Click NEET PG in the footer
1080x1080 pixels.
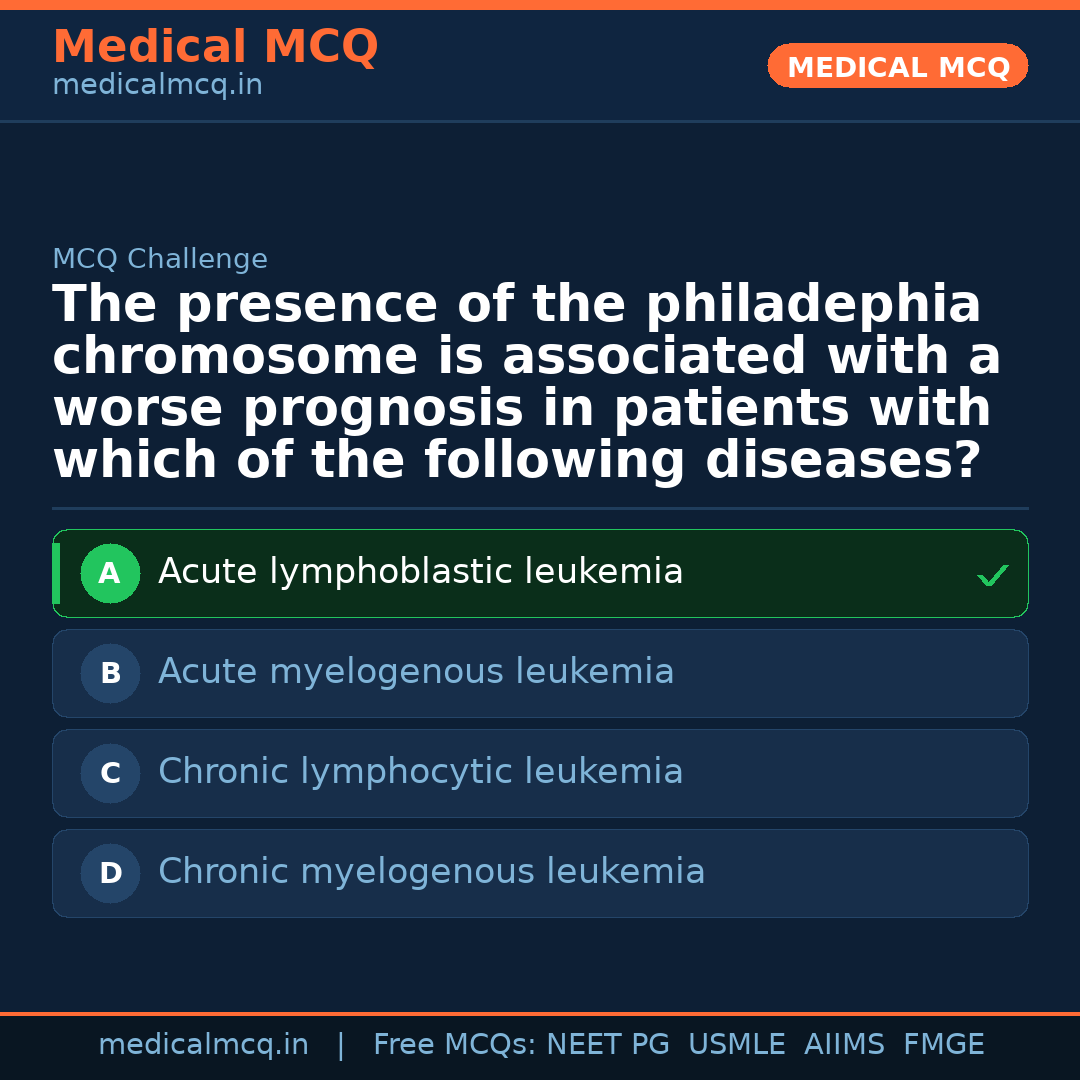pos(608,1045)
